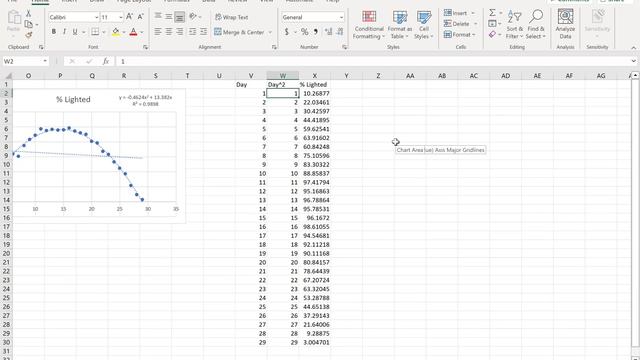640x360 pixels.
Task: Open Format cells menu
Action: [460, 35]
